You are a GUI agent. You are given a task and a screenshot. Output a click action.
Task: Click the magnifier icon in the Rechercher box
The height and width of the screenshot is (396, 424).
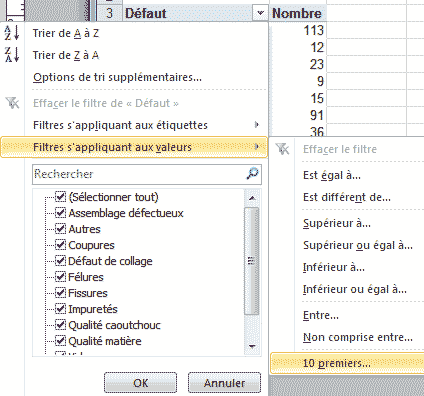(x=252, y=173)
